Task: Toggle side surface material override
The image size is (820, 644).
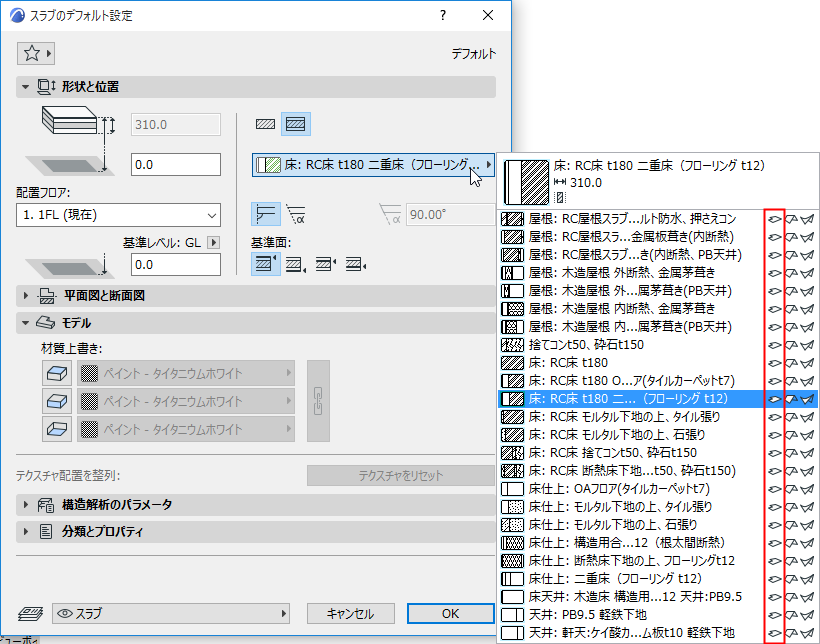Action: [x=56, y=401]
